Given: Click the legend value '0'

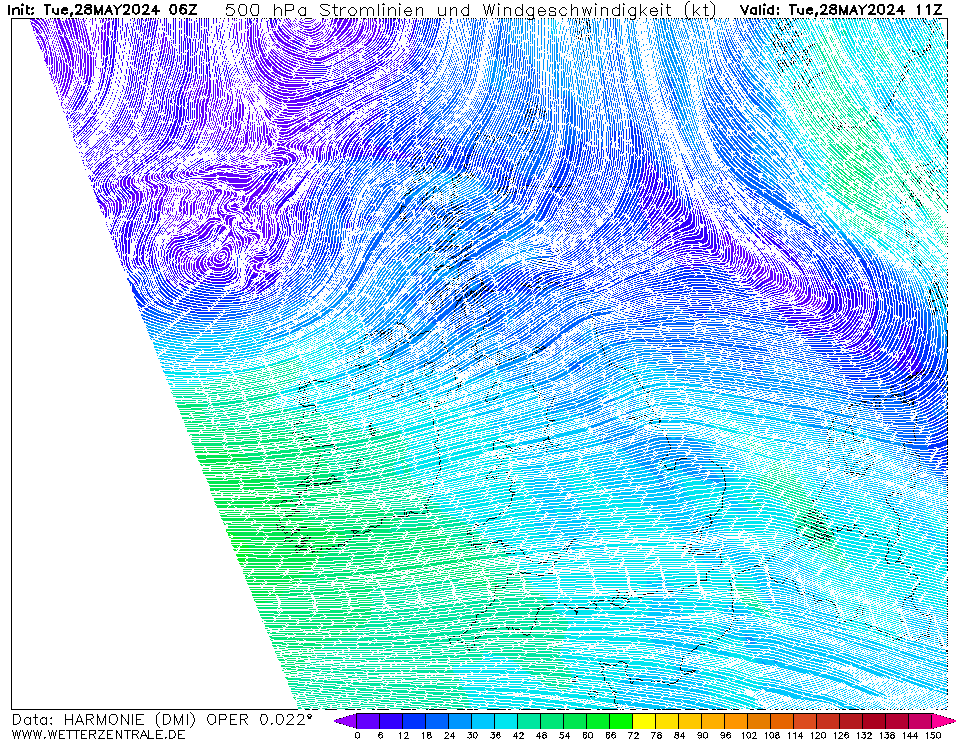Looking at the screenshot, I should [357, 735].
